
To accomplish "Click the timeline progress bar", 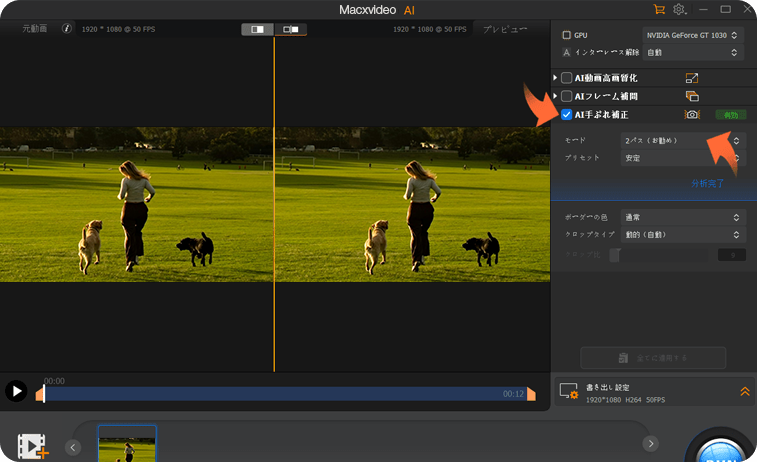I will pos(285,394).
